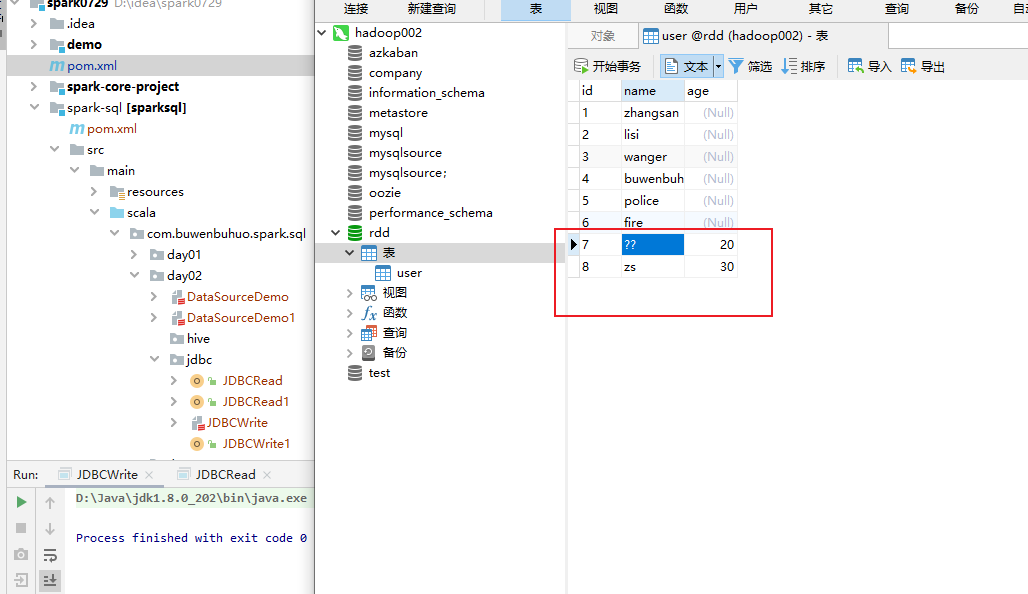1028x594 pixels.
Task: Expand the 函数 functions node
Action: [x=349, y=313]
